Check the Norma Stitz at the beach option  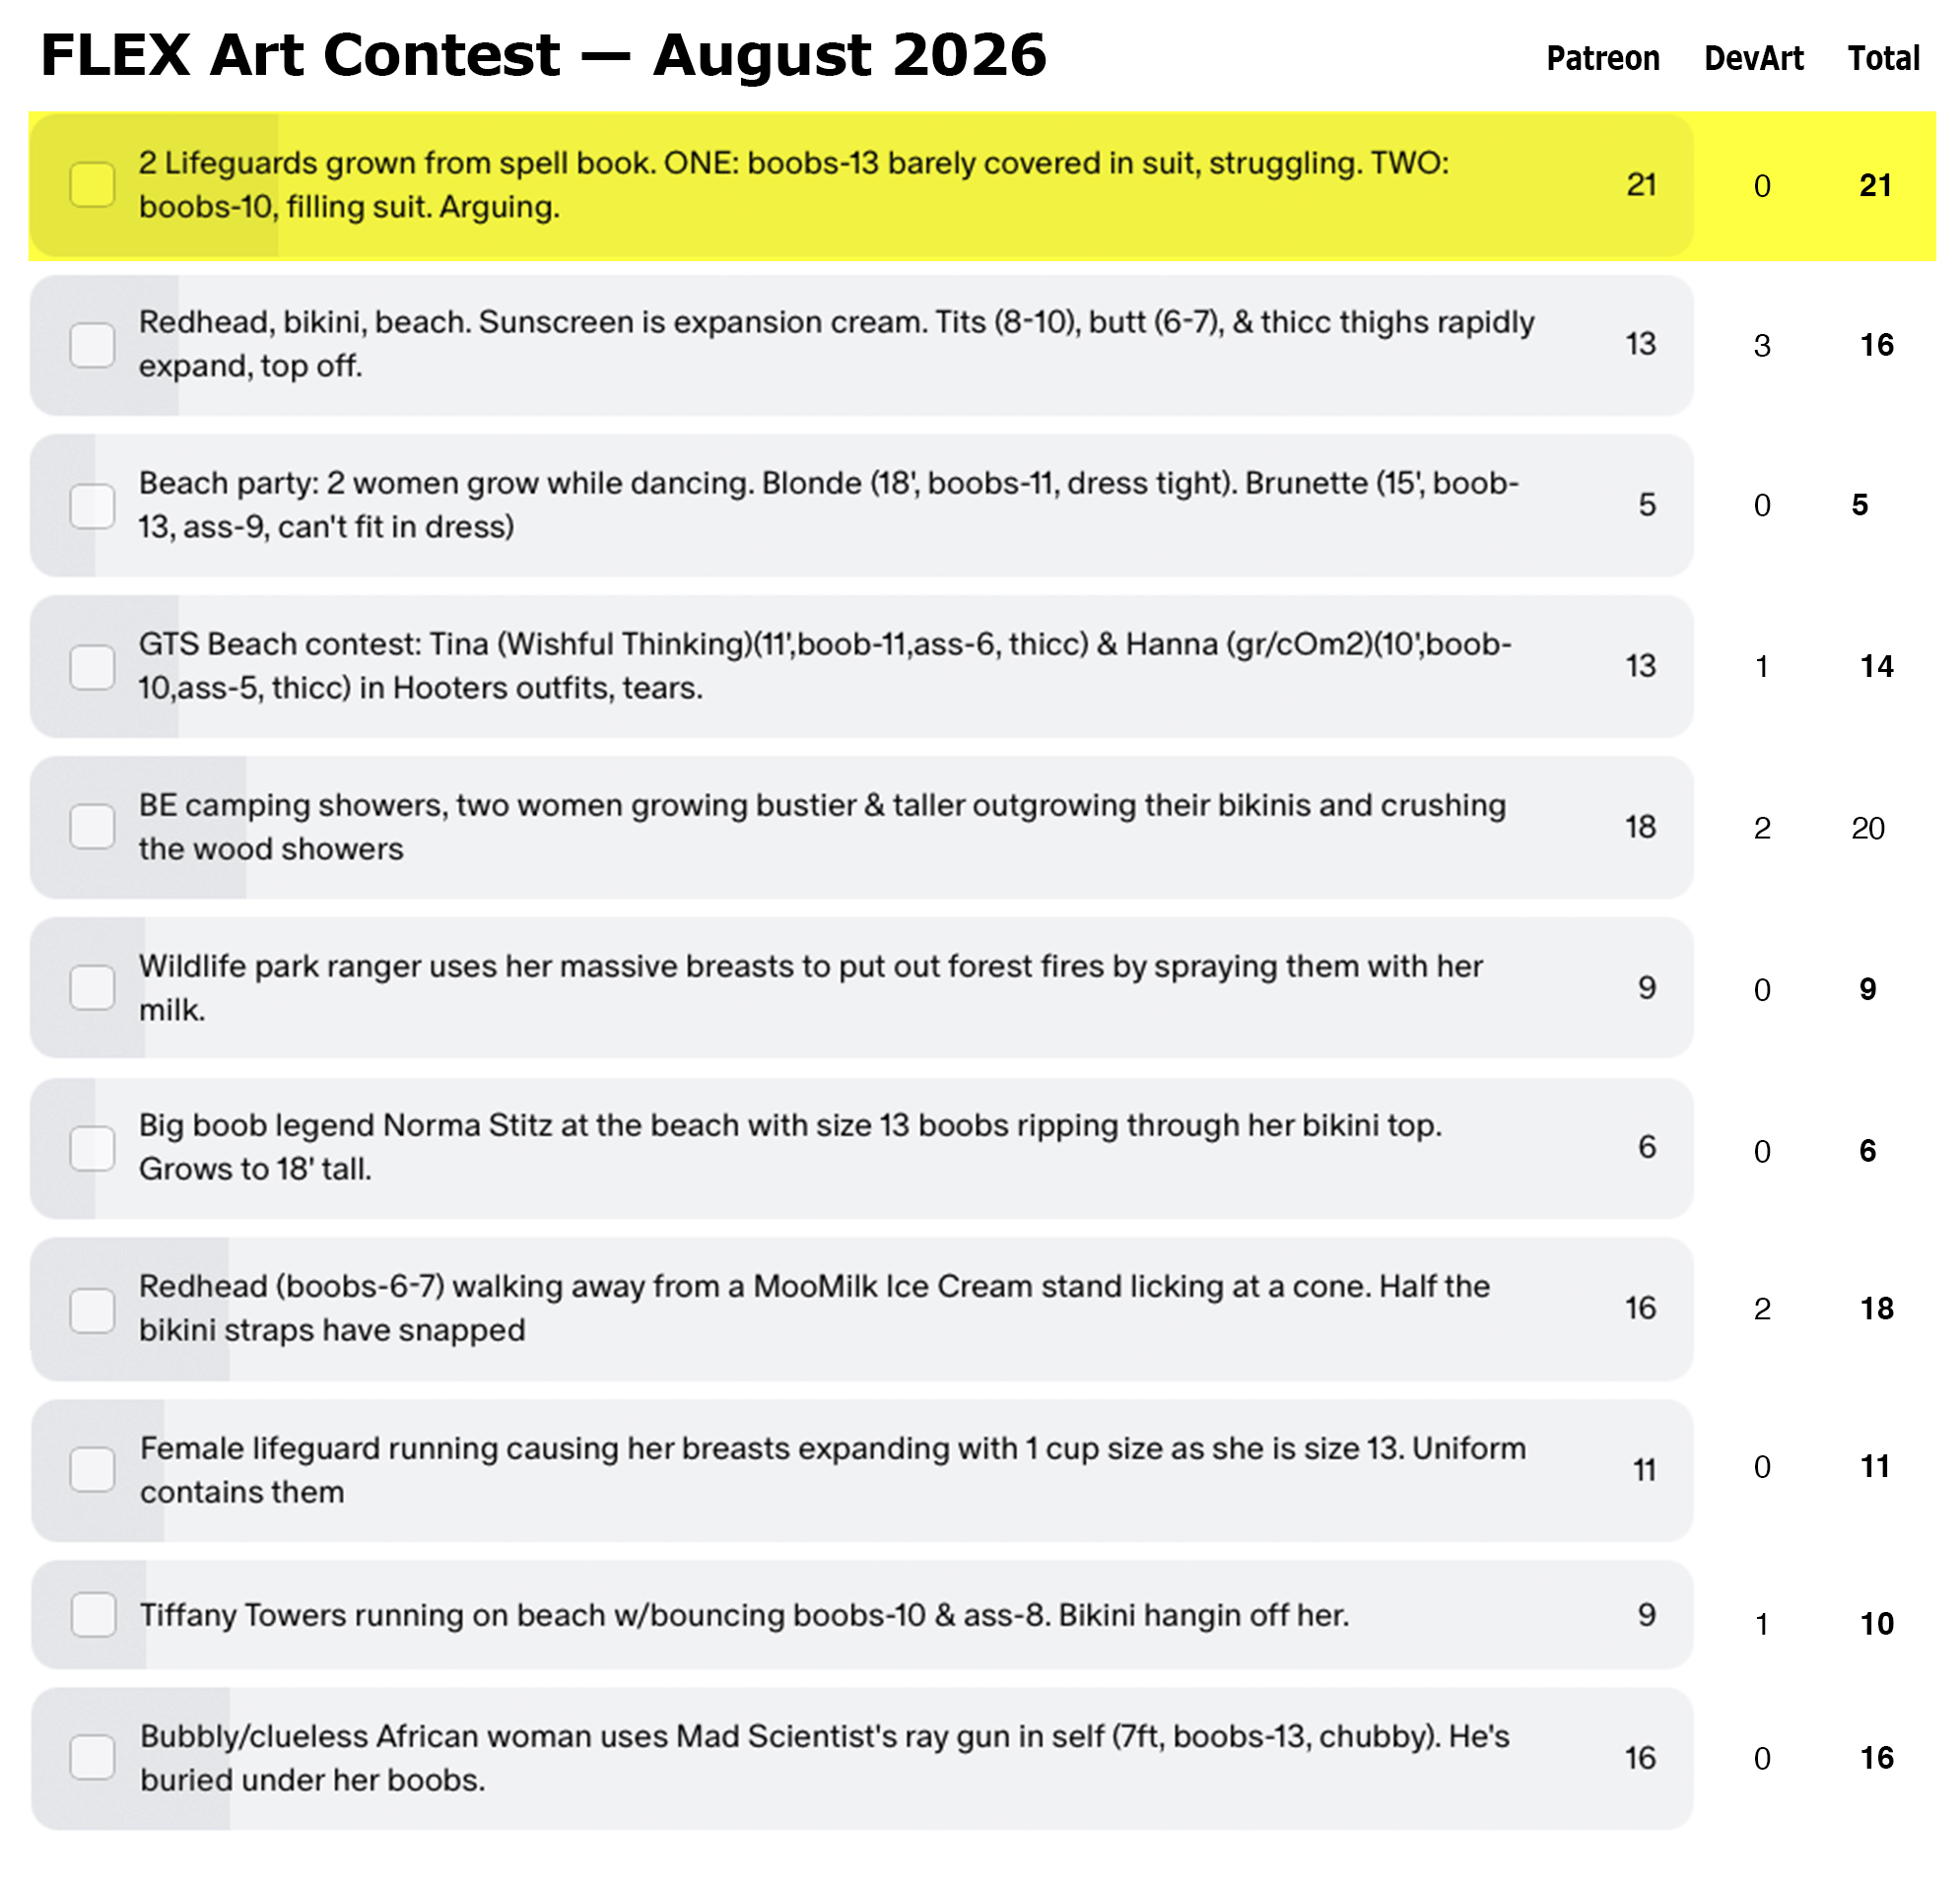pos(92,1148)
